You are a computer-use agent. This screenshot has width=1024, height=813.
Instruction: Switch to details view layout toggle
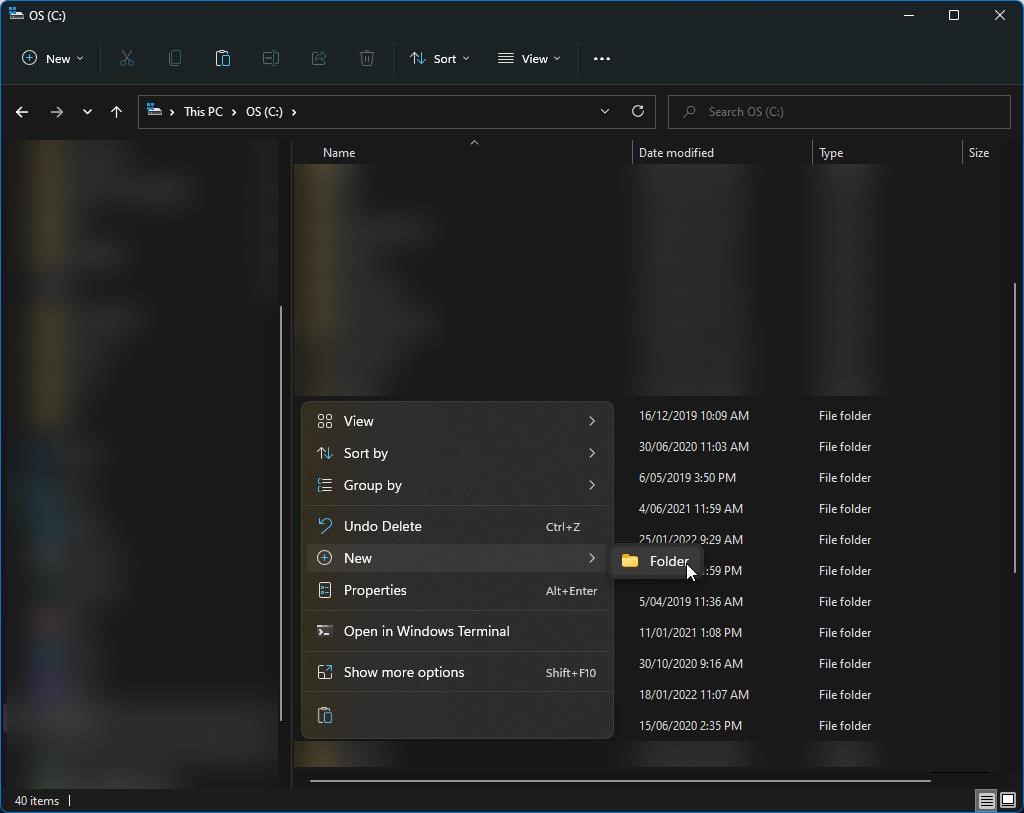pyautogui.click(x=986, y=800)
